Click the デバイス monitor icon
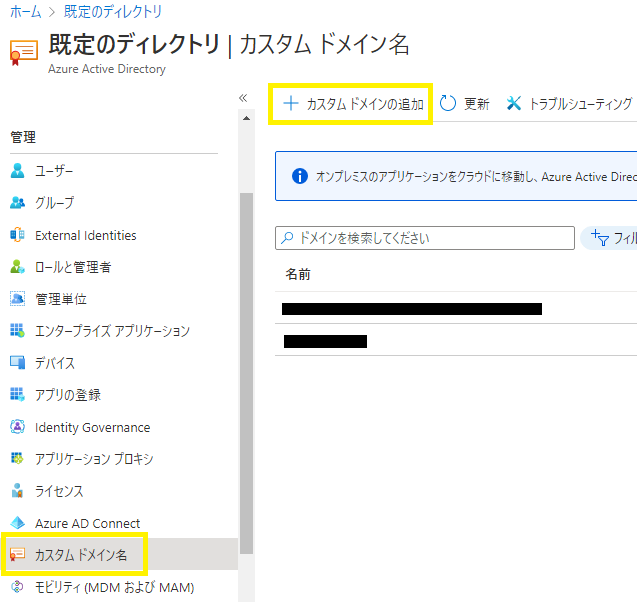Image resolution: width=637 pixels, height=602 pixels. pos(17,362)
